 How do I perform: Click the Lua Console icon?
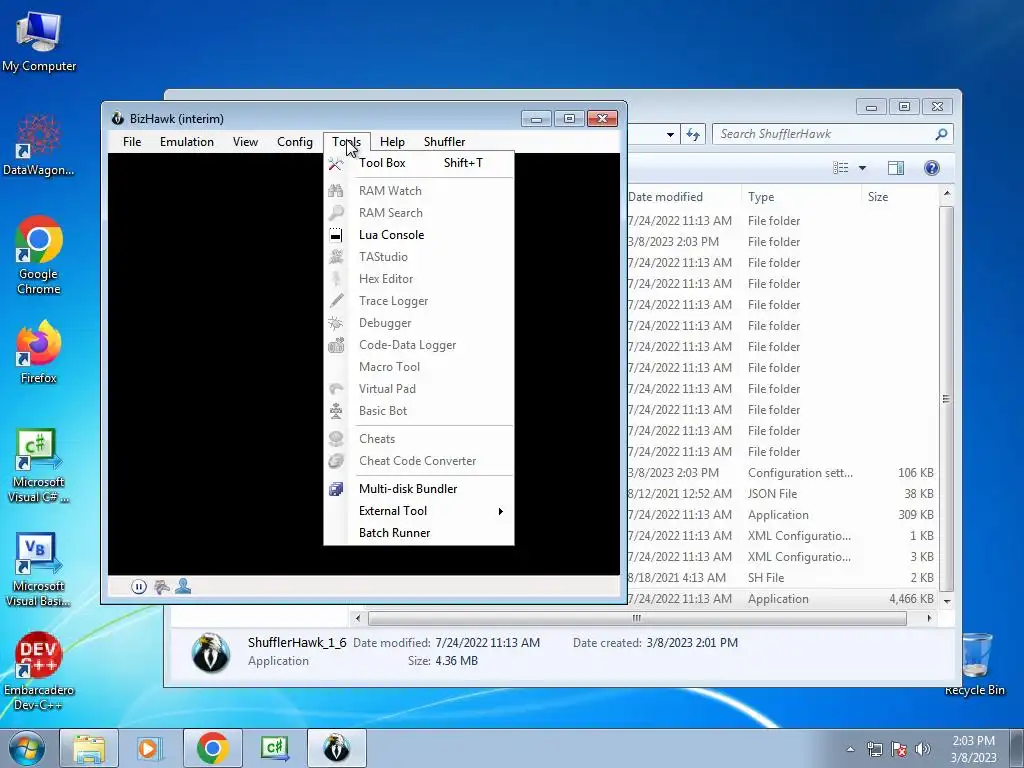336,235
